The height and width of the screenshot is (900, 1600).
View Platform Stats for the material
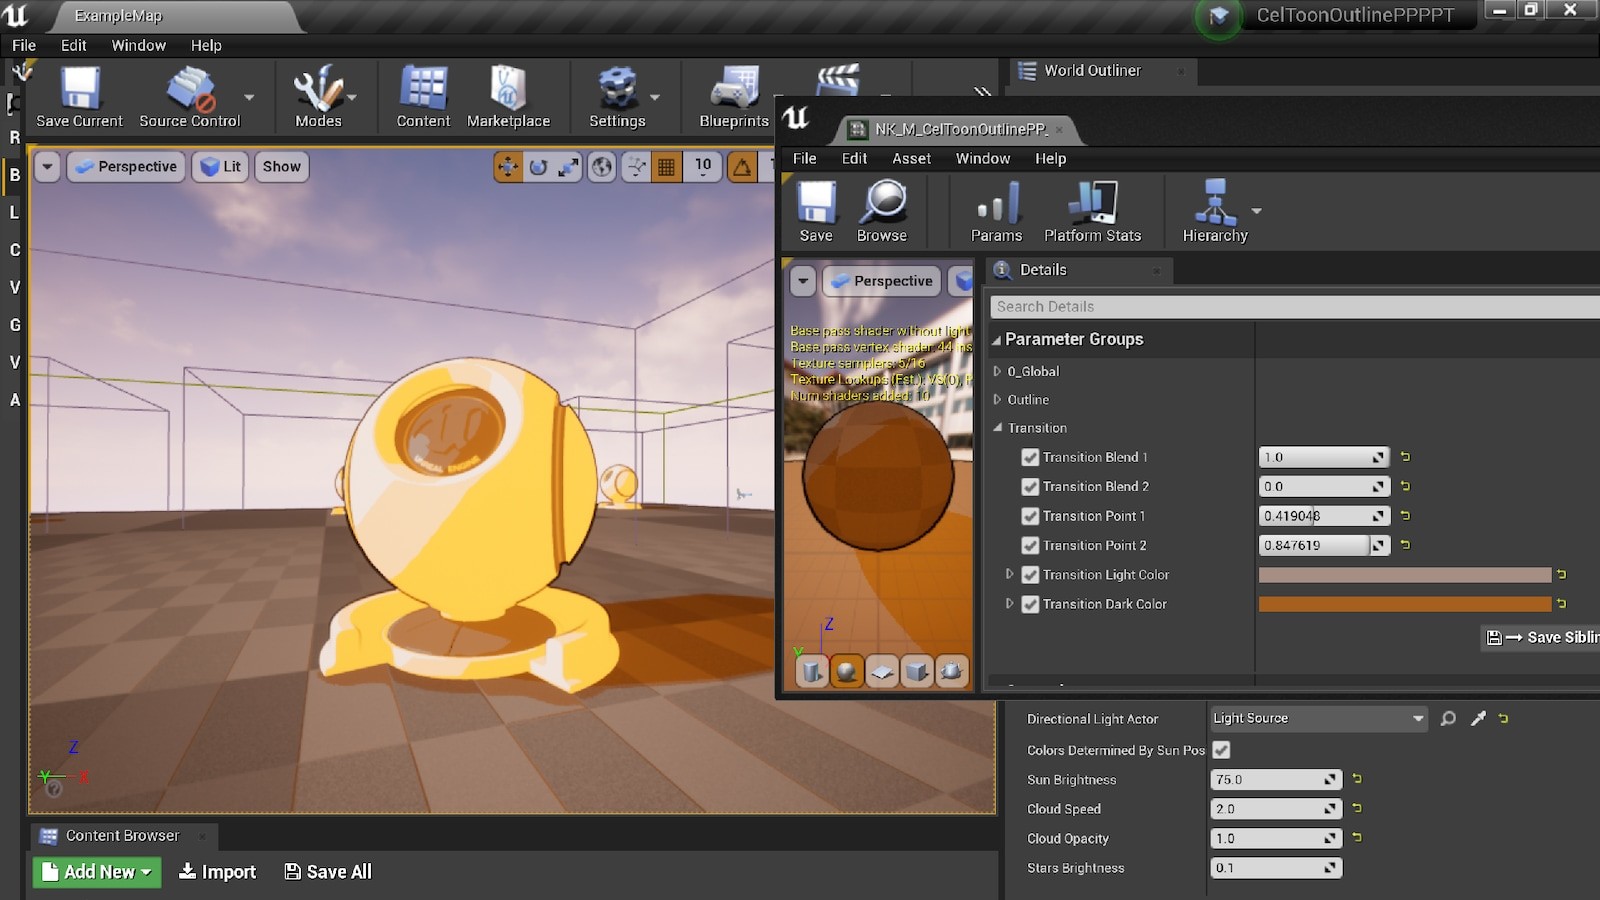1092,210
